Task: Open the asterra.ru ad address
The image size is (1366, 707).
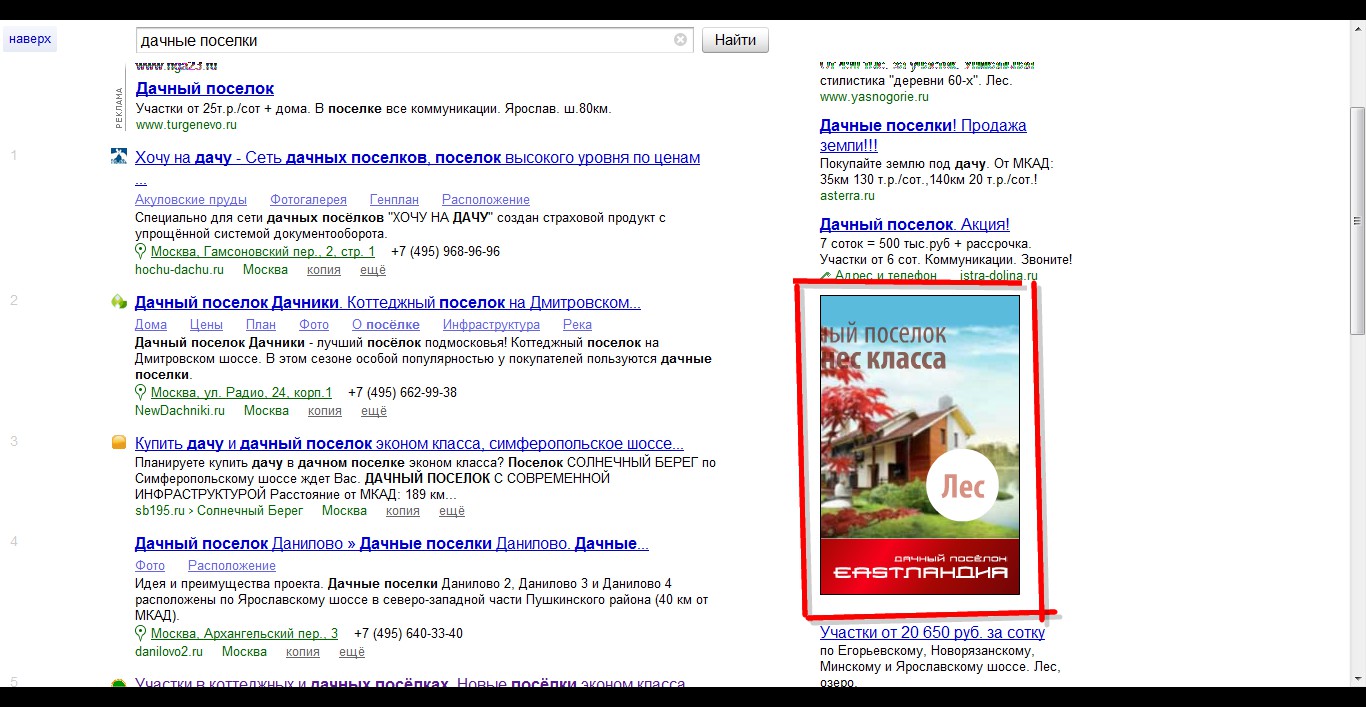Action: point(847,196)
